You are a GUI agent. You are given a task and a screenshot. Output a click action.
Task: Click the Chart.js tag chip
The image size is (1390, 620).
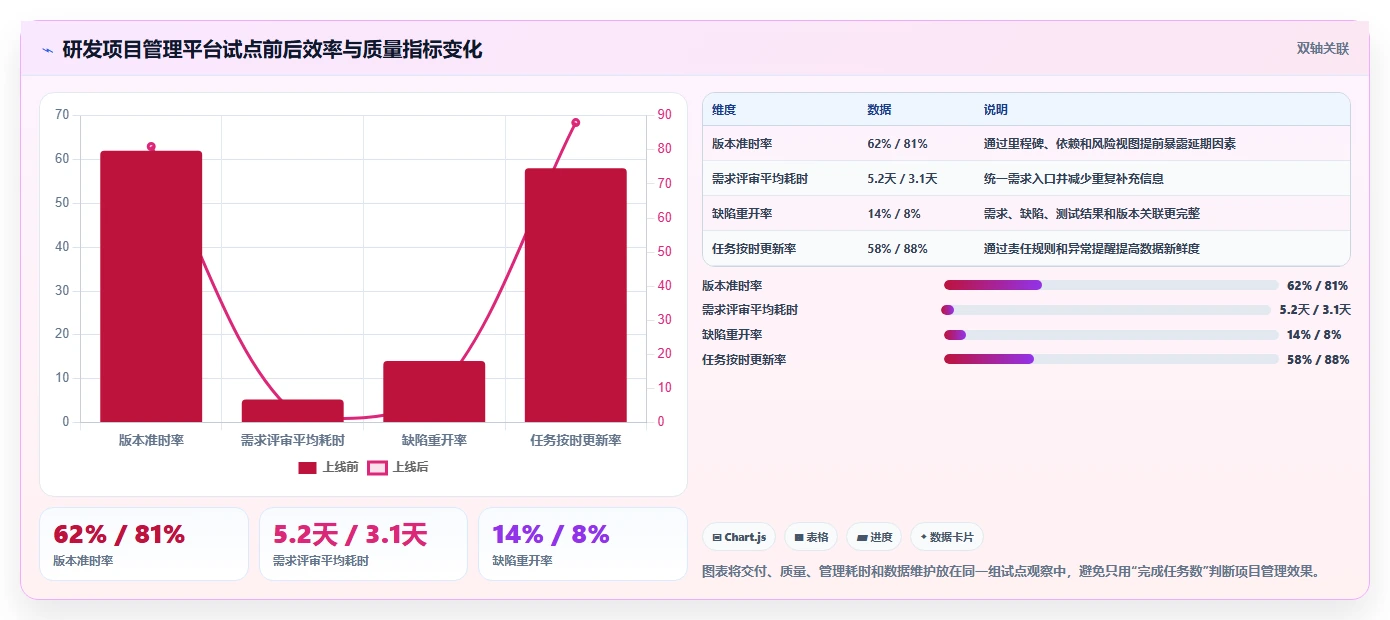[x=739, y=537]
